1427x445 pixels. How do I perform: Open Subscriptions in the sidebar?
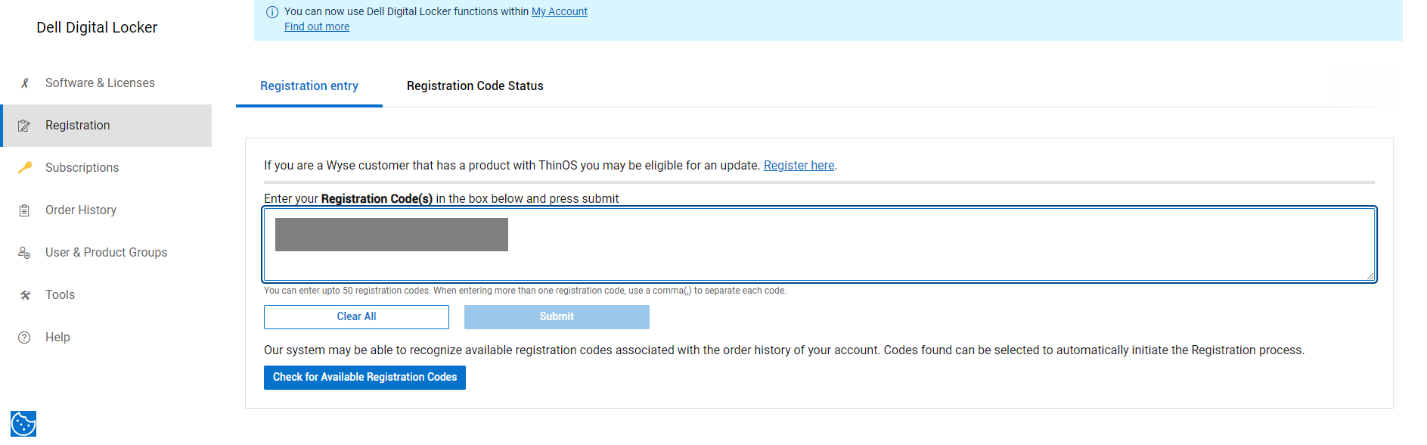82,168
